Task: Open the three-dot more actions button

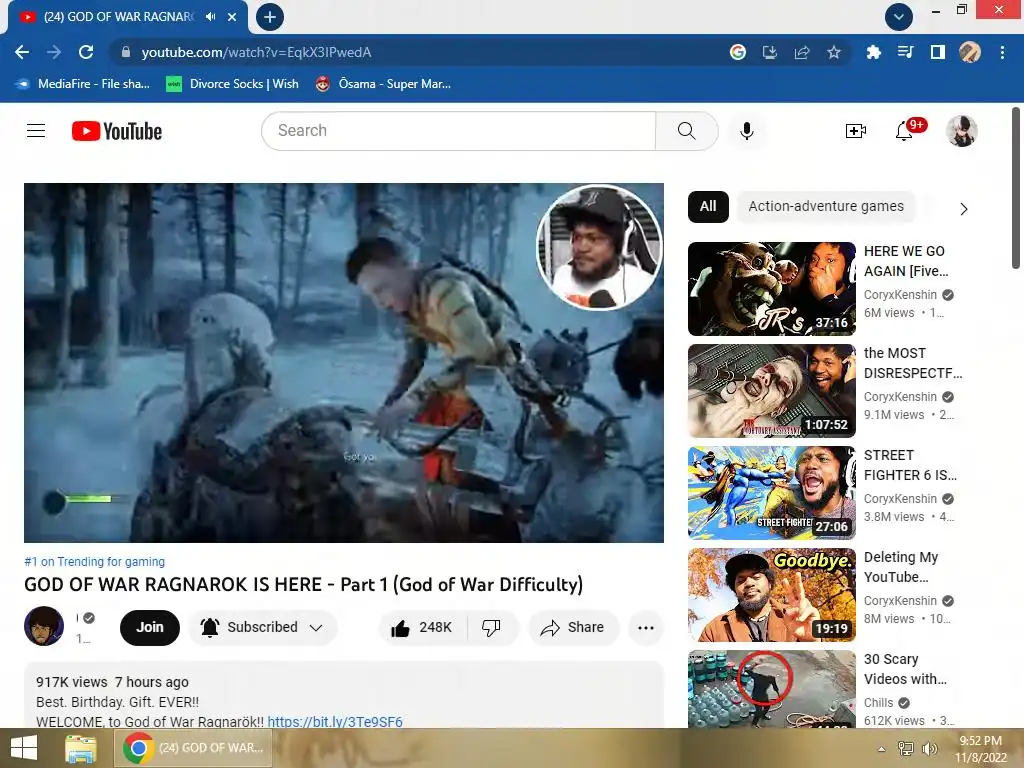Action: [x=645, y=628]
